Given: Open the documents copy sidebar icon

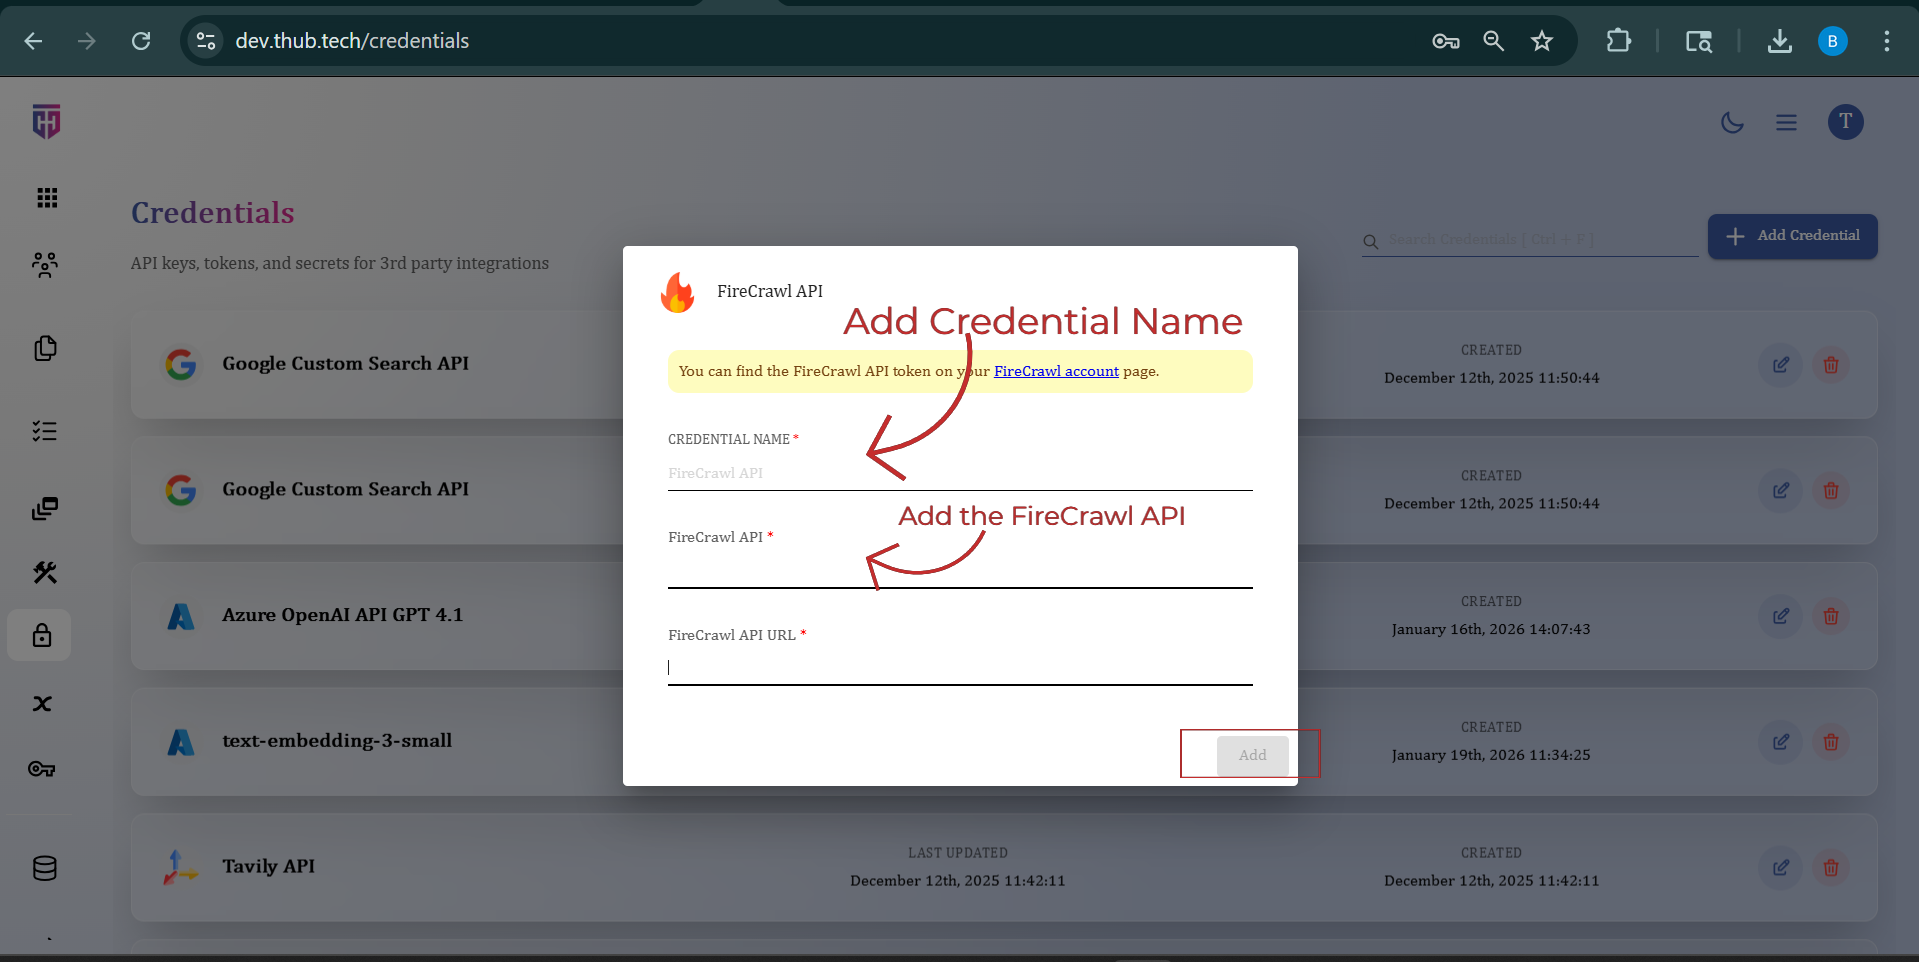Looking at the screenshot, I should [45, 348].
